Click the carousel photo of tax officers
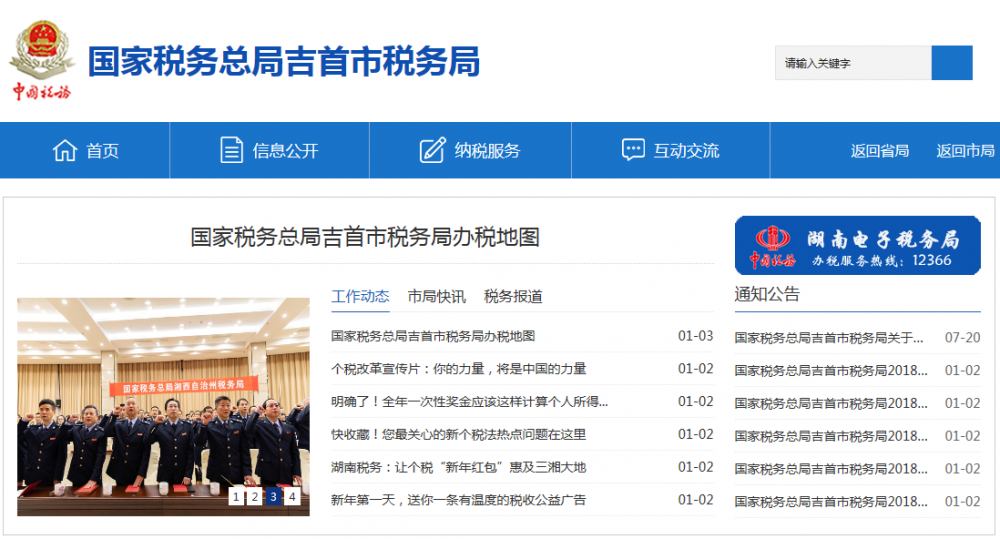The image size is (1000, 539). click(x=163, y=407)
